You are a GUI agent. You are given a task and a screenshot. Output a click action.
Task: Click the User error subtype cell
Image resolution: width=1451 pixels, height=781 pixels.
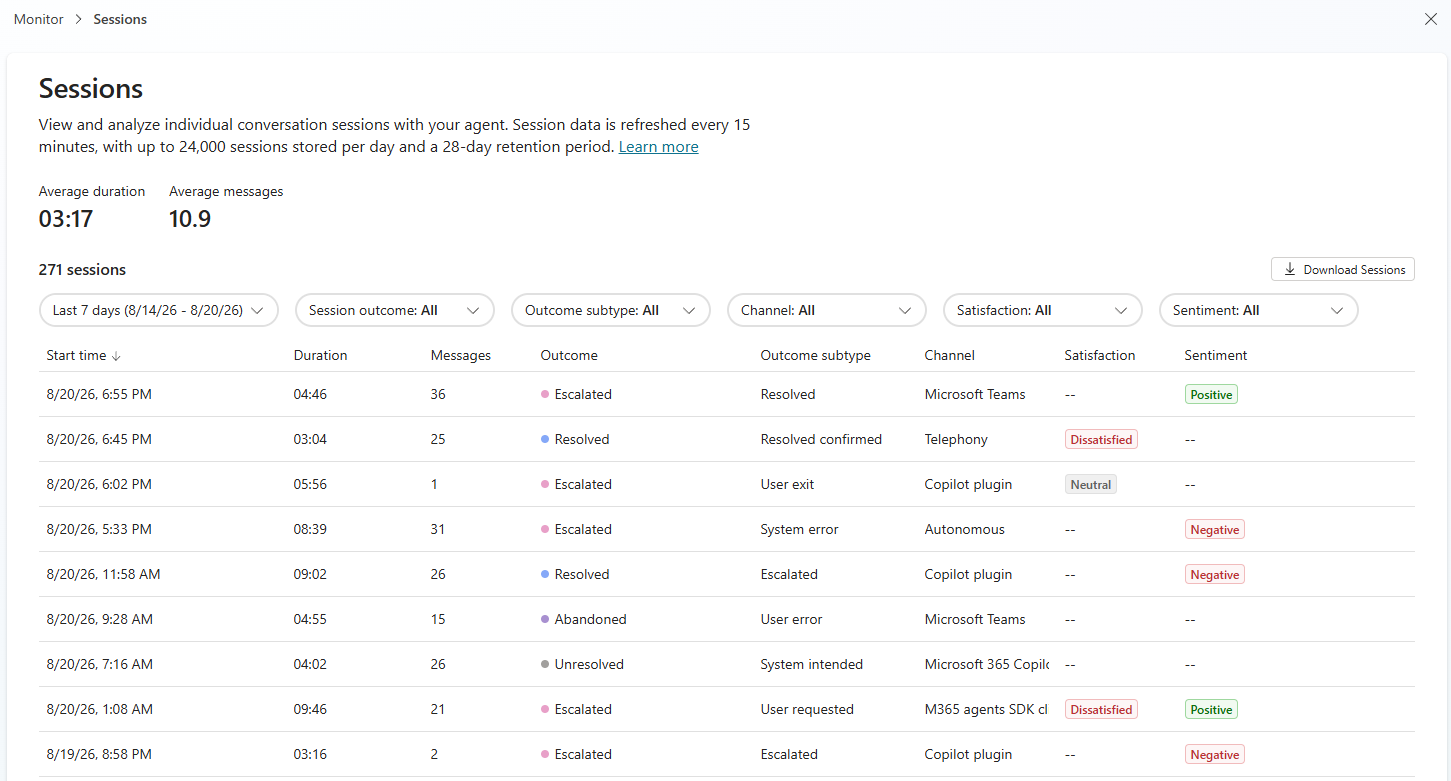point(791,619)
